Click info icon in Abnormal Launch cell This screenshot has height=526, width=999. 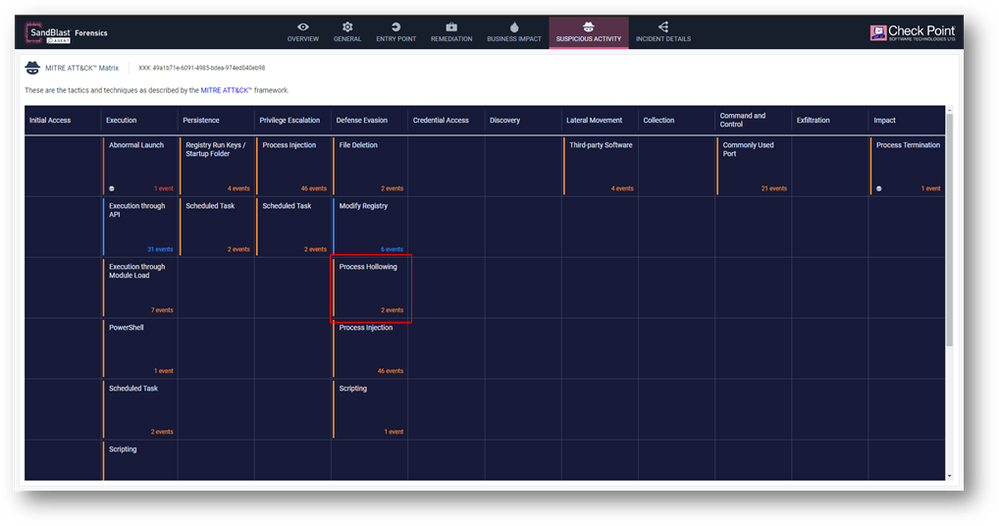pos(112,188)
